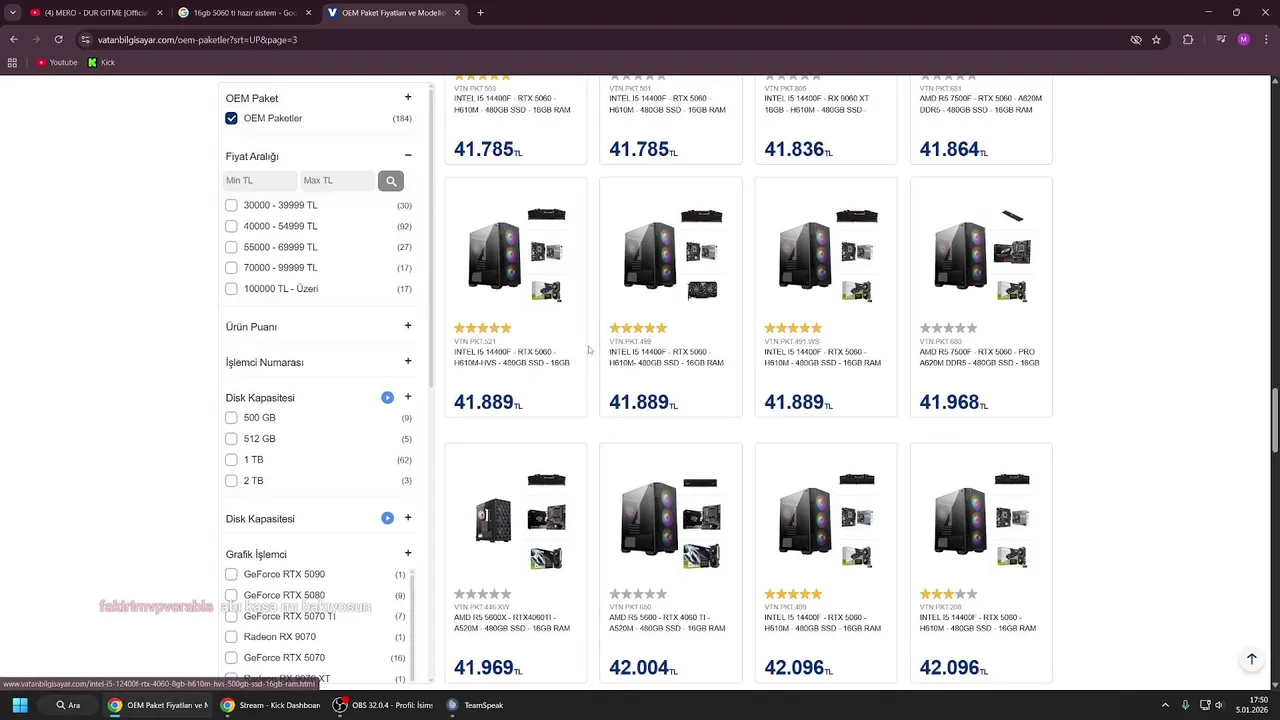The height and width of the screenshot is (720, 1280).
Task: Check the Radeon RX 9070 filter
Action: (231, 637)
